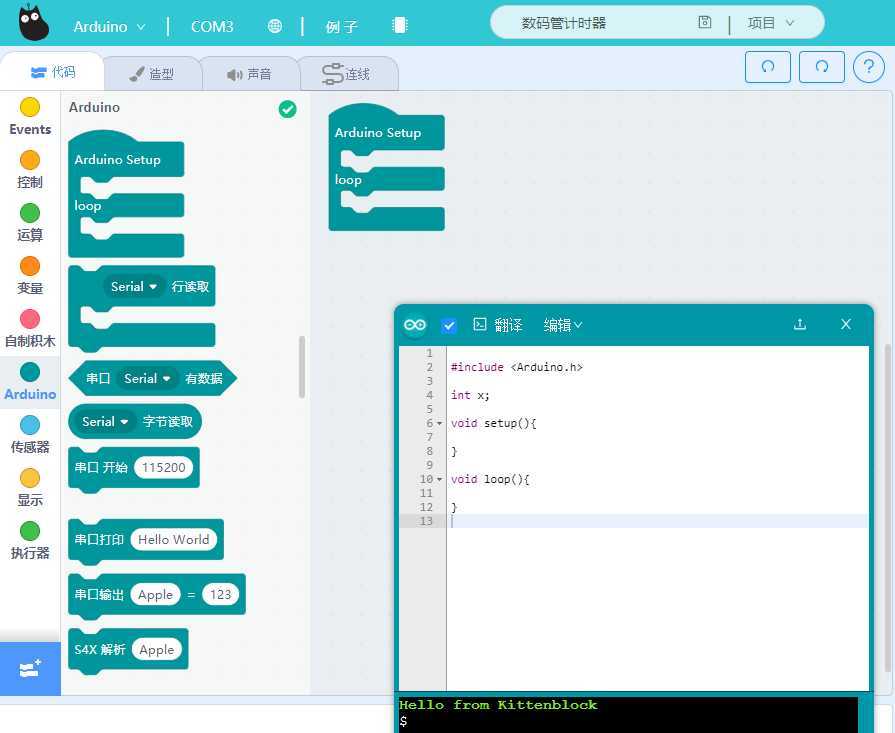Switch to the 造型 tab
The width and height of the screenshot is (895, 733).
152,74
